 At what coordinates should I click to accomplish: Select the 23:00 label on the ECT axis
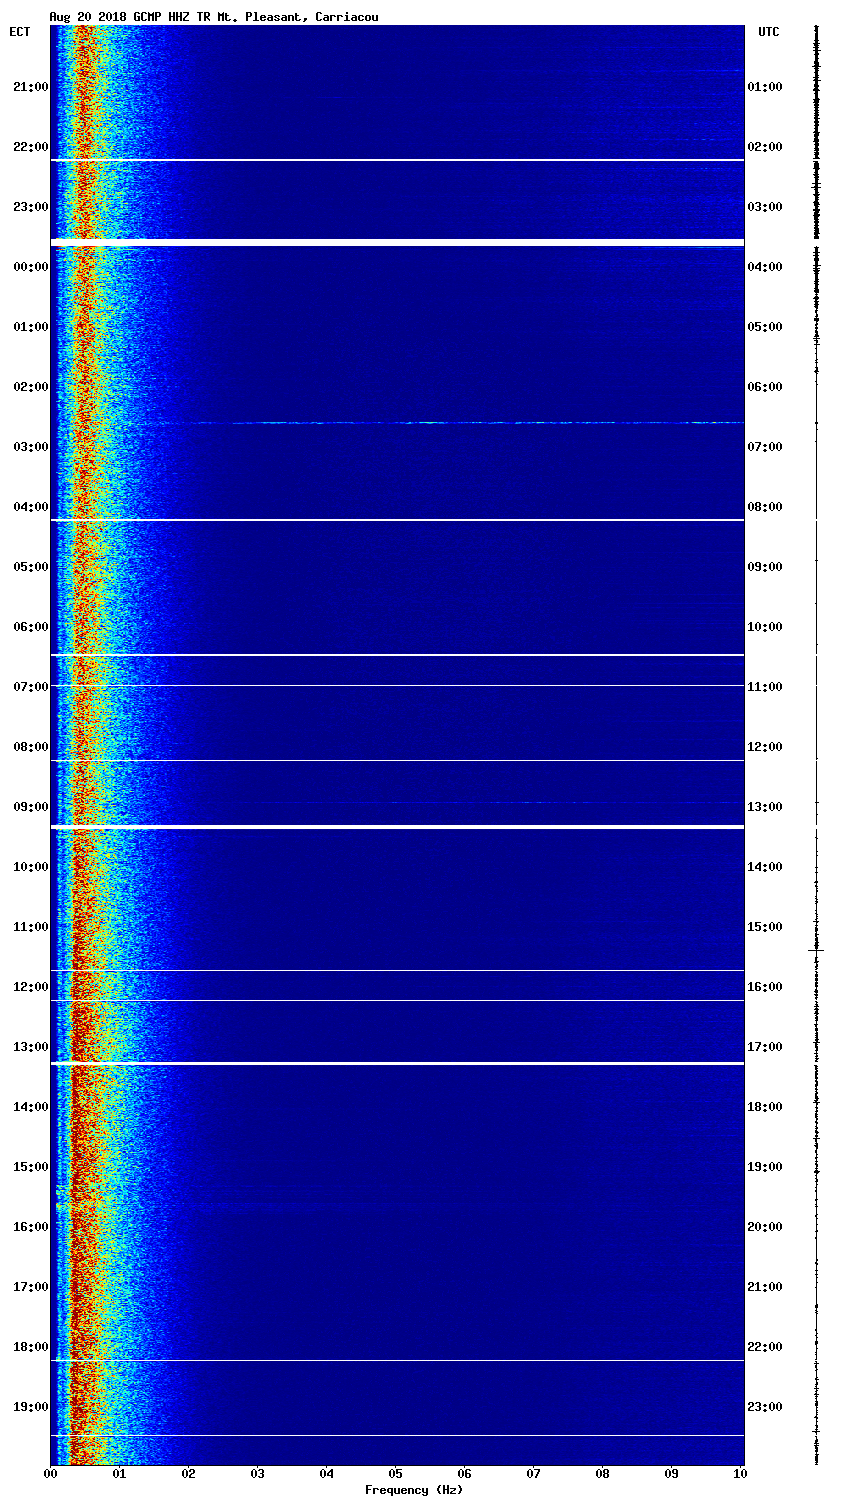[31, 207]
